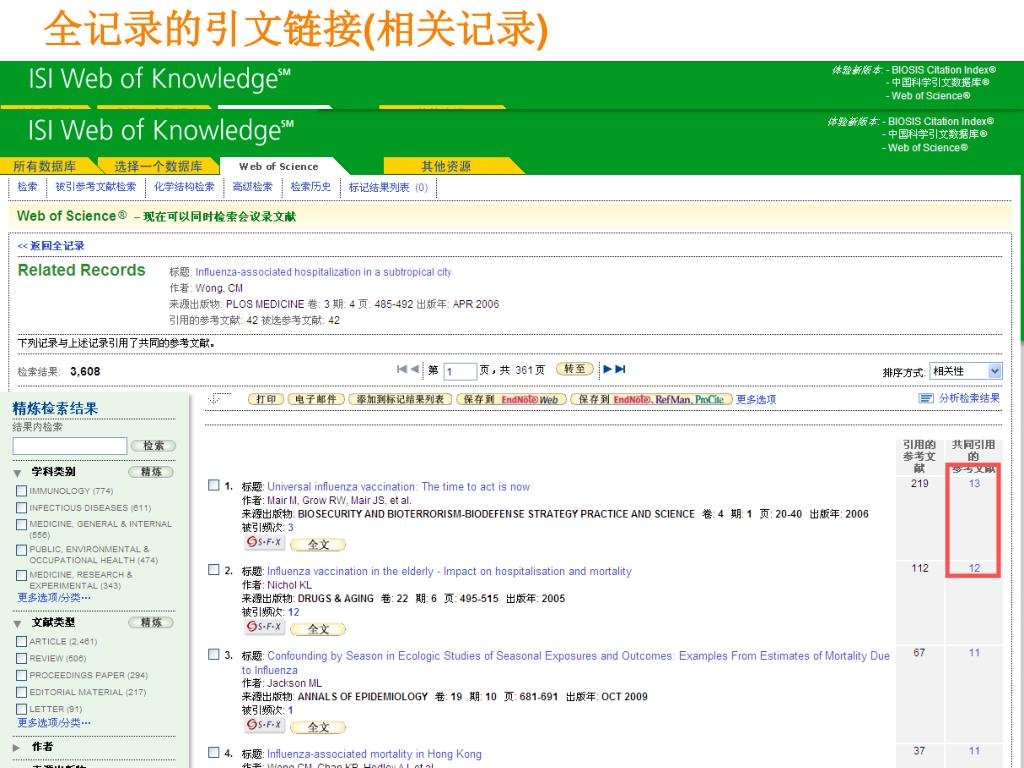The width and height of the screenshot is (1024, 768).
Task: Click in the page number field
Action: pos(460,371)
